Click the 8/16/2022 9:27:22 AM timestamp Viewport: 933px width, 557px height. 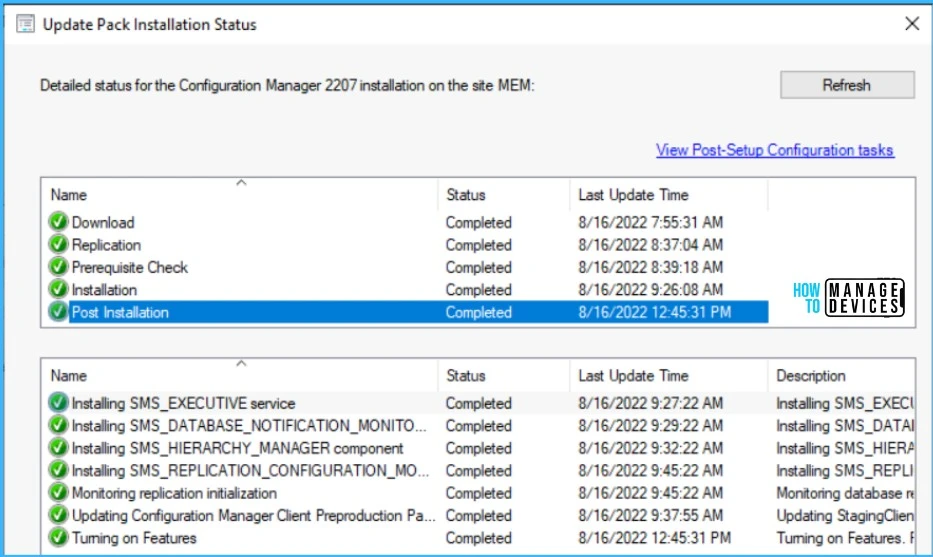650,403
